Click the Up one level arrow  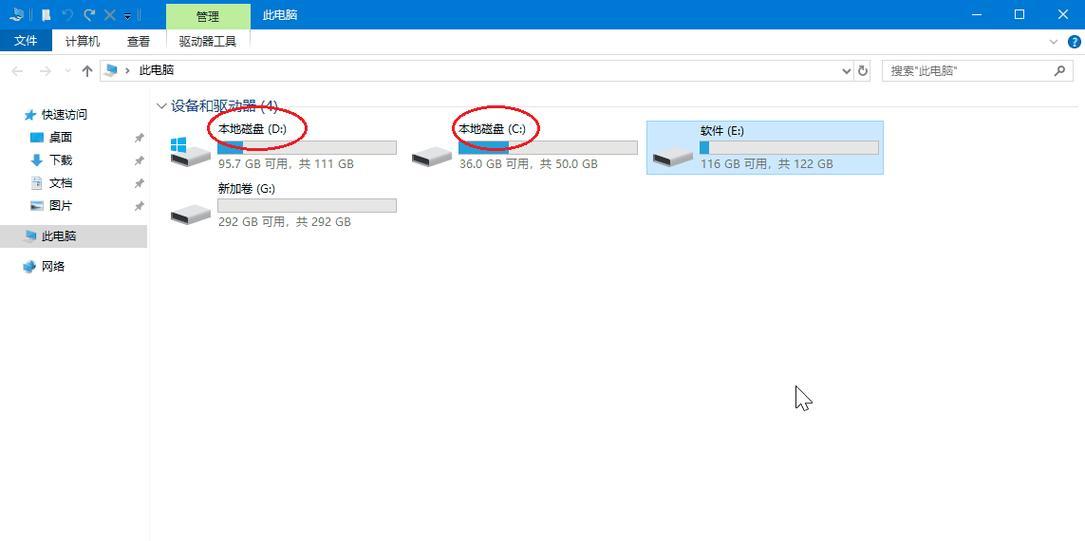pos(87,71)
